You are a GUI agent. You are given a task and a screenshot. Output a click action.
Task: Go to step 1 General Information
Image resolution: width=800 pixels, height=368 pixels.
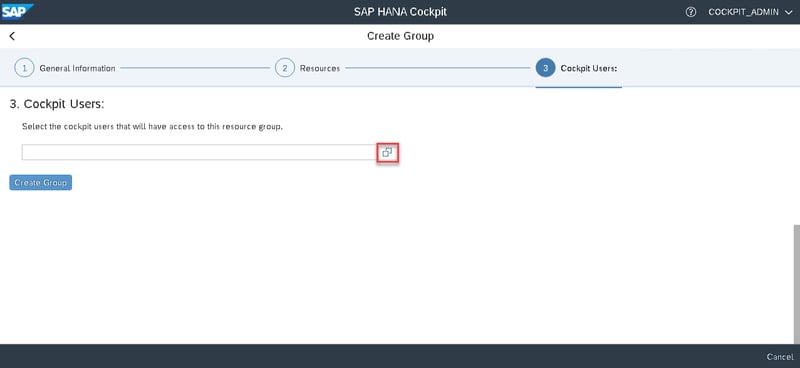coord(65,68)
